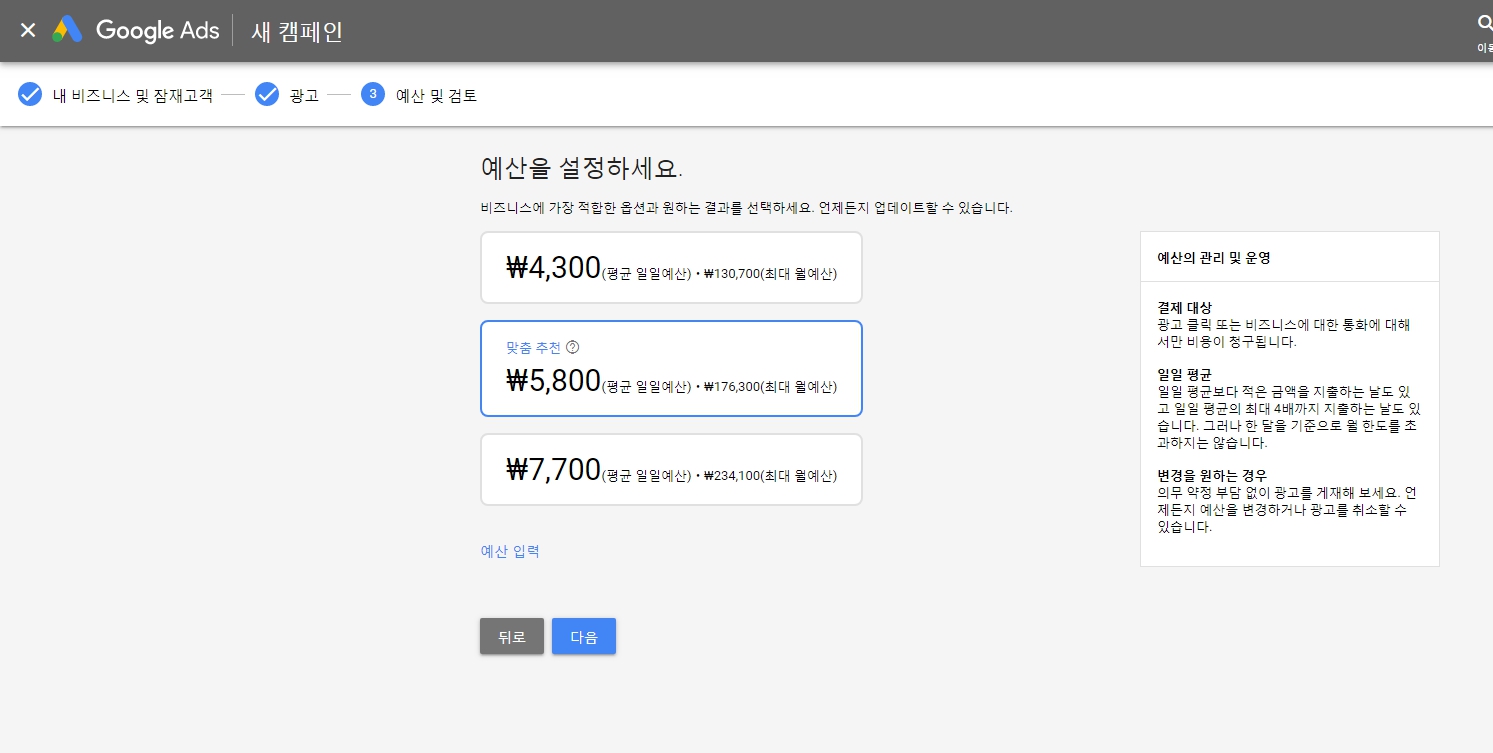Click the step 3 number circle icon
Screen dimensions: 1493x753
(x=373, y=95)
